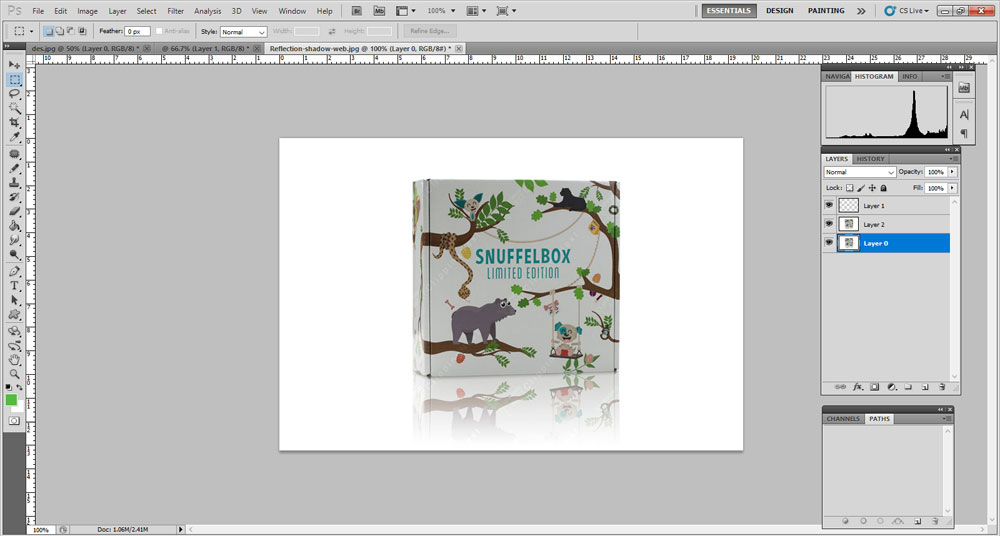Viewport: 1000px width, 536px height.
Task: Expand the layer Opacity slider arrow
Action: [x=952, y=172]
